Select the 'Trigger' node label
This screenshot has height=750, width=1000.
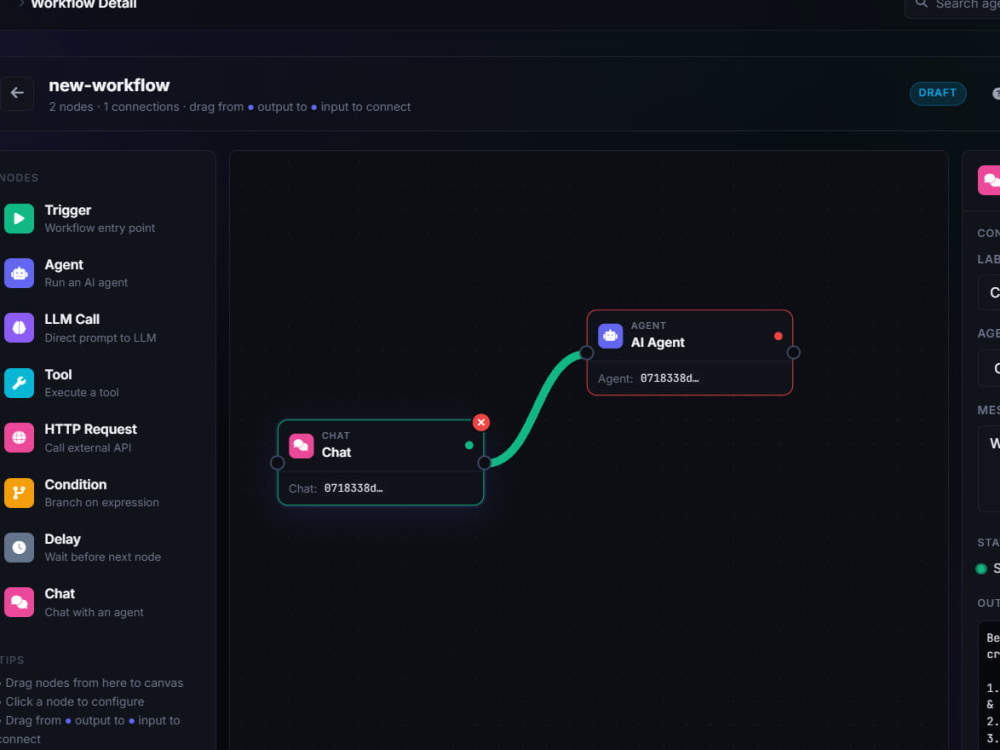coord(68,210)
